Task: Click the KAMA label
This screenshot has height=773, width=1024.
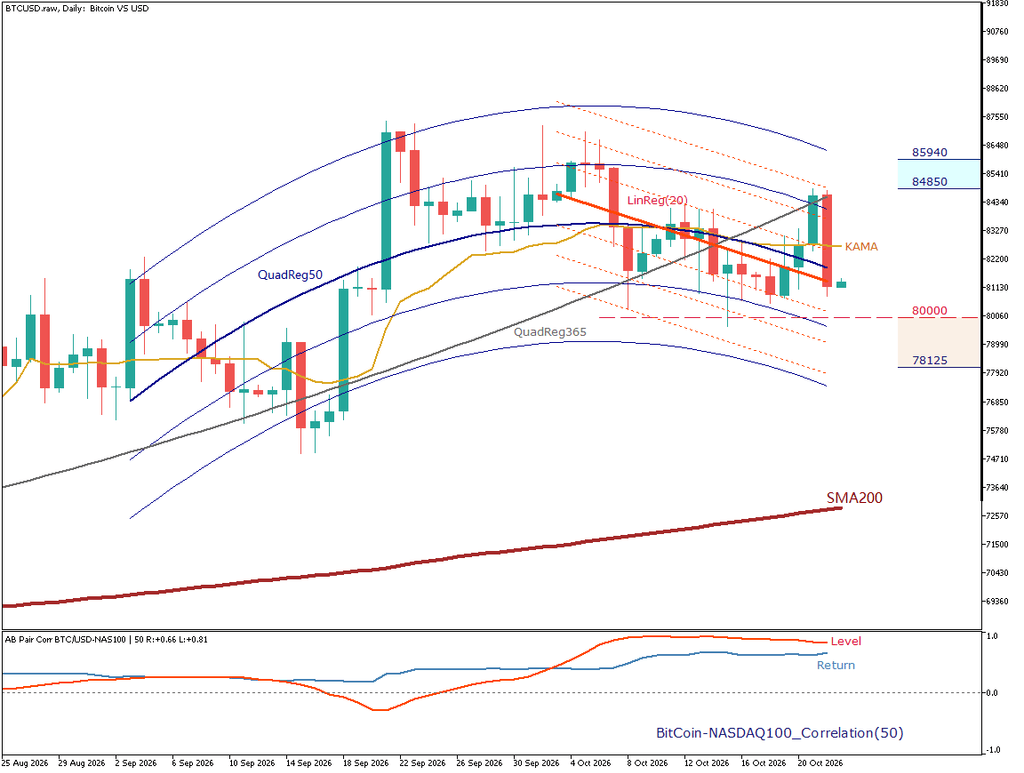Action: click(x=861, y=247)
